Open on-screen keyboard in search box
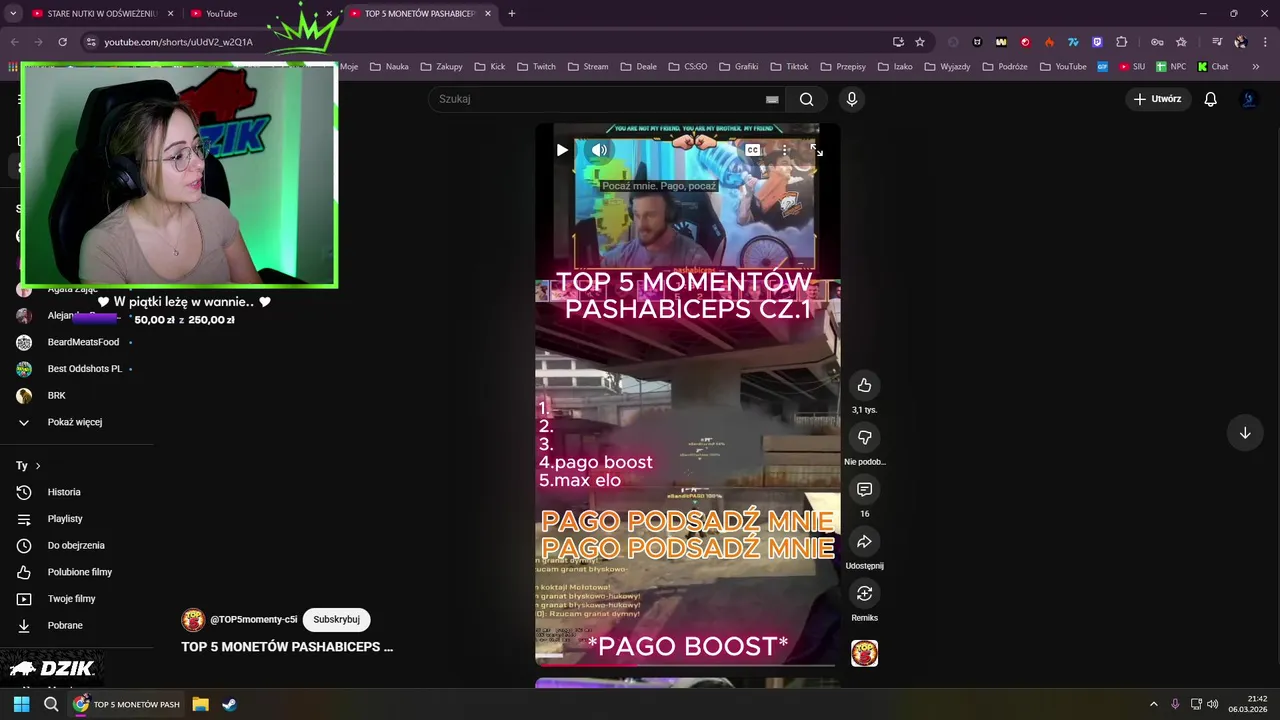The image size is (1280, 720). 772,99
